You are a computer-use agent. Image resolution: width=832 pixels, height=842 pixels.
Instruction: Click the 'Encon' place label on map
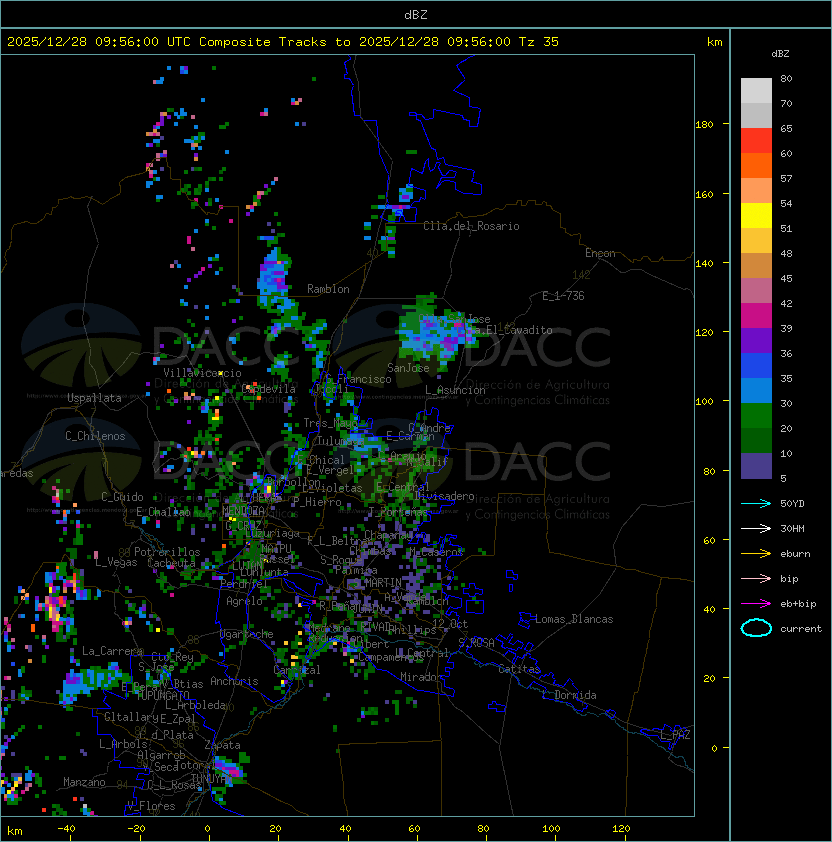(600, 253)
